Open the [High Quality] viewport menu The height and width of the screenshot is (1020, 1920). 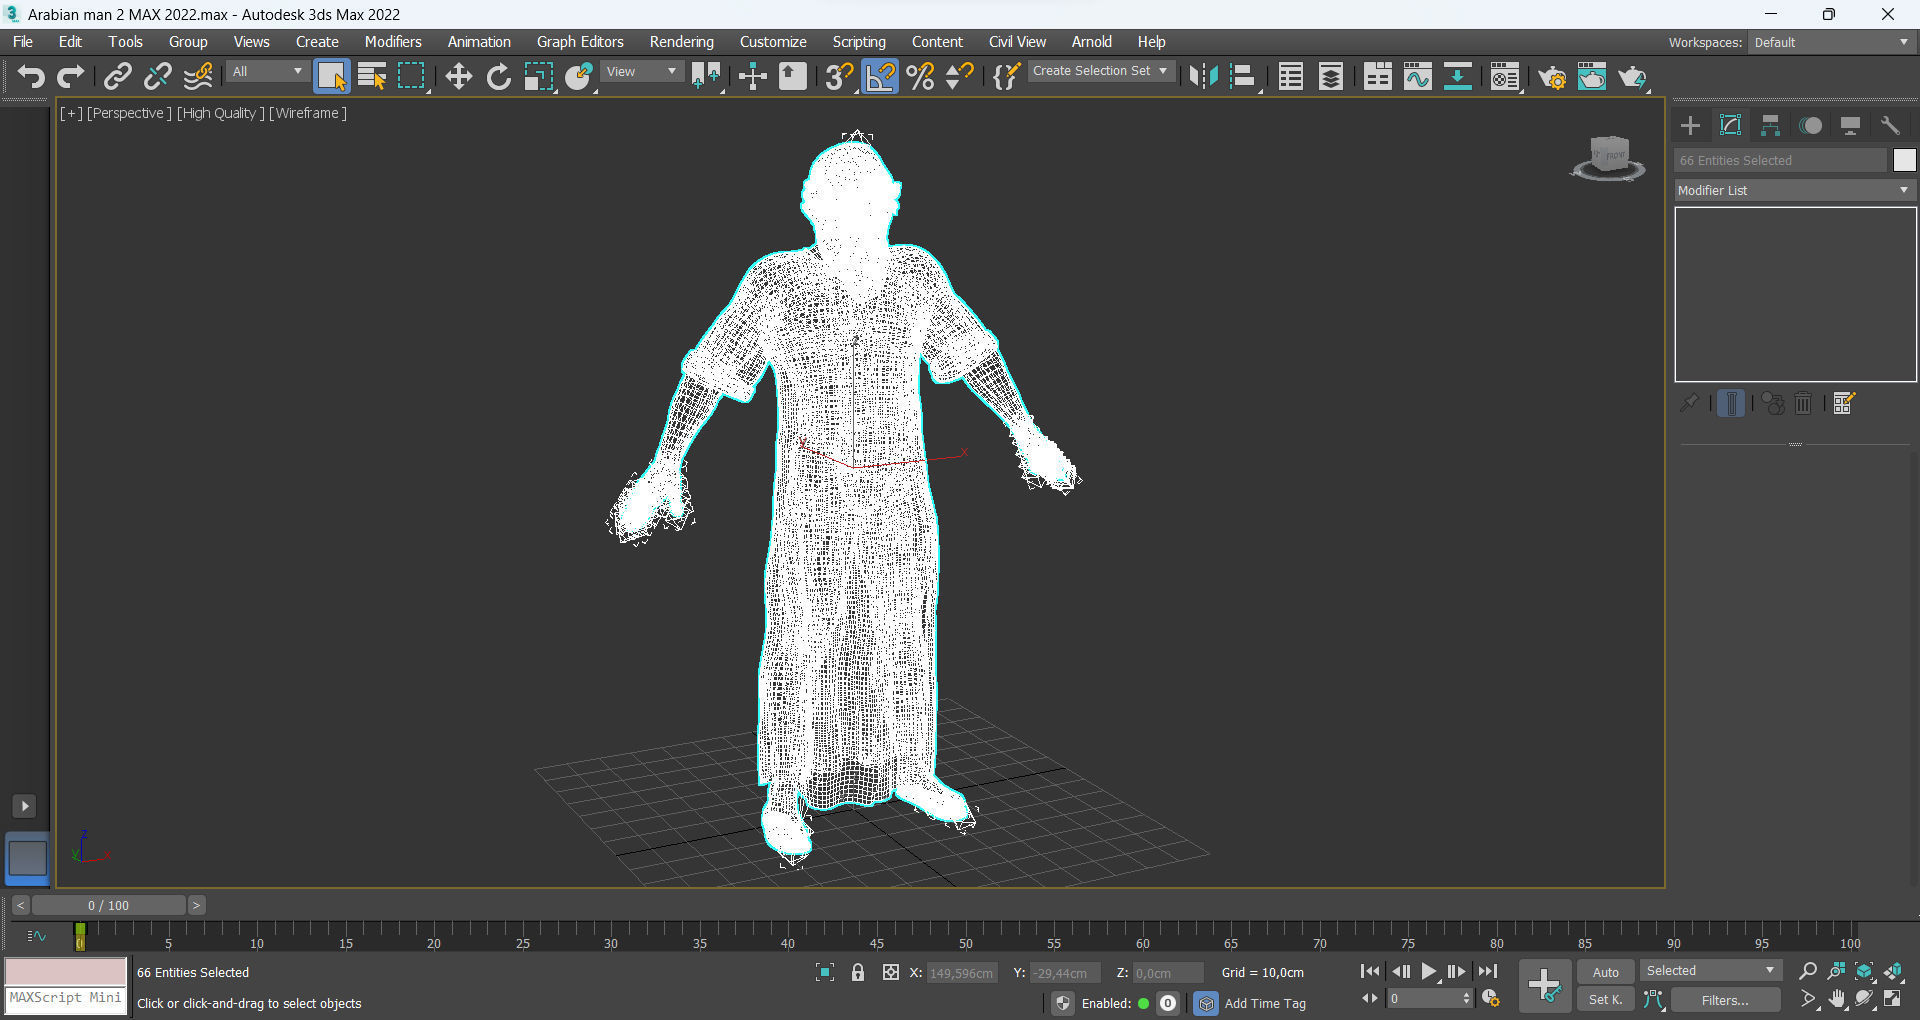tap(221, 113)
